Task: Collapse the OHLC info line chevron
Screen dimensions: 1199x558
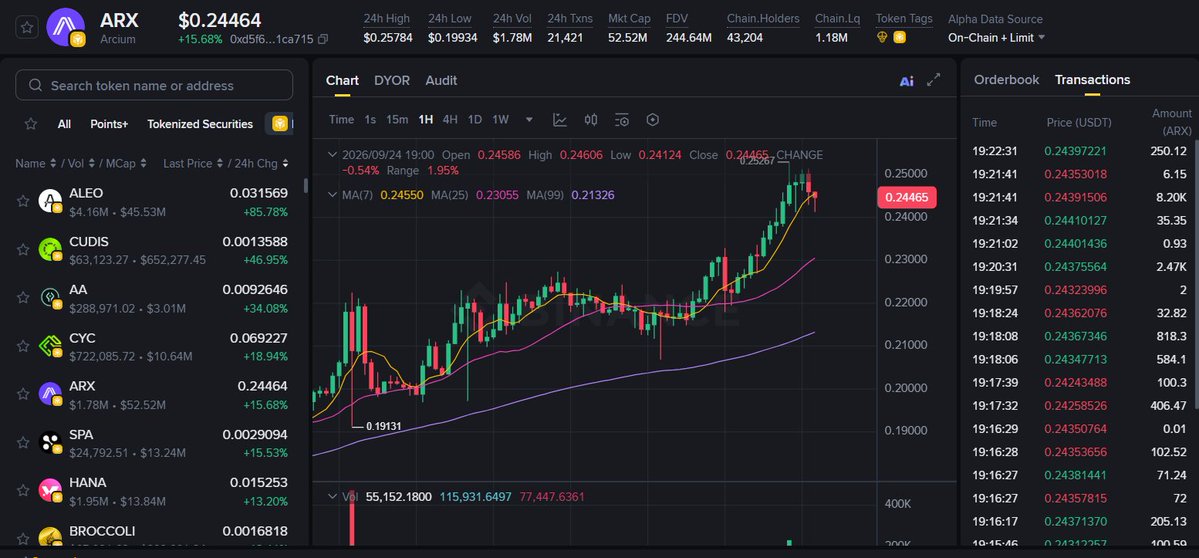Action: 332,154
